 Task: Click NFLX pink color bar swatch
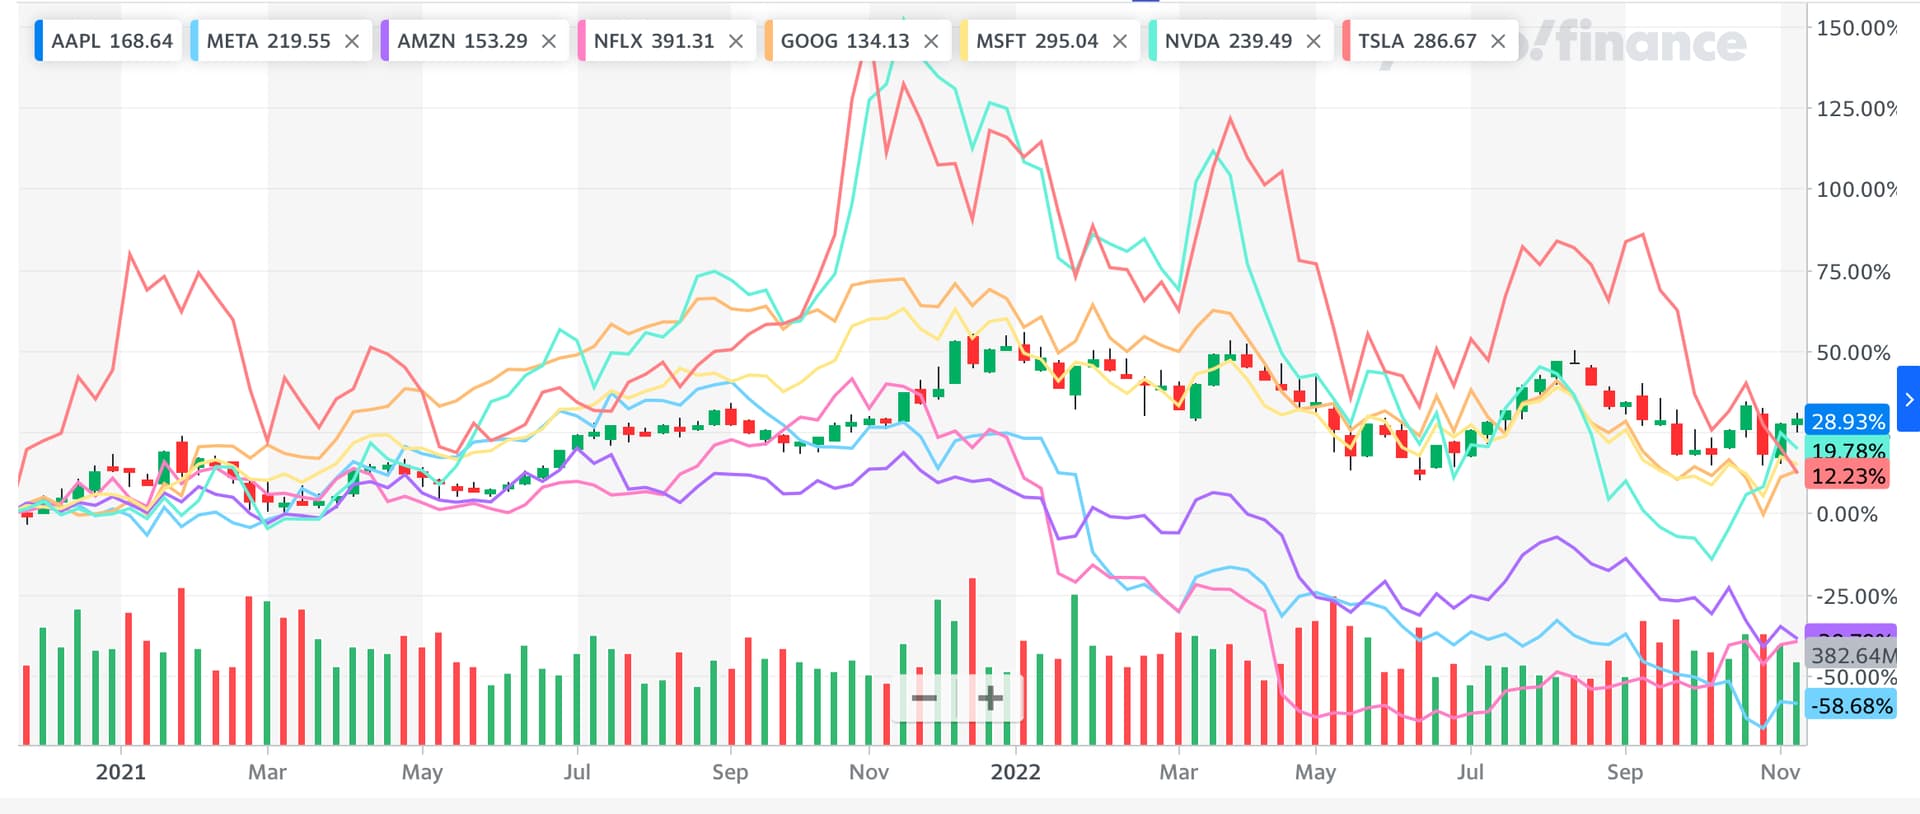tap(581, 41)
